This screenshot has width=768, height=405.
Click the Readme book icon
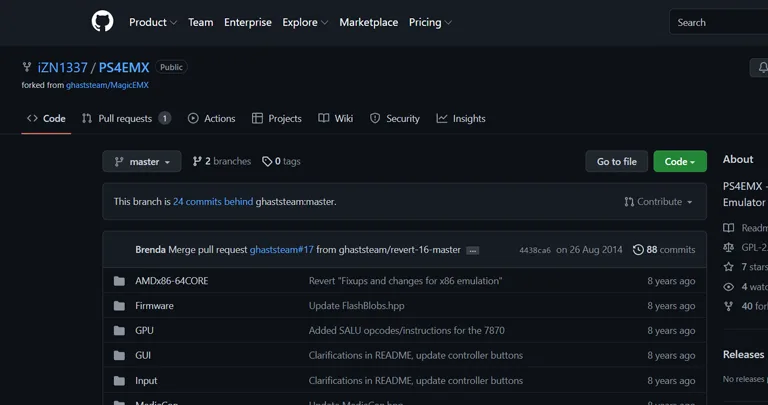(729, 228)
